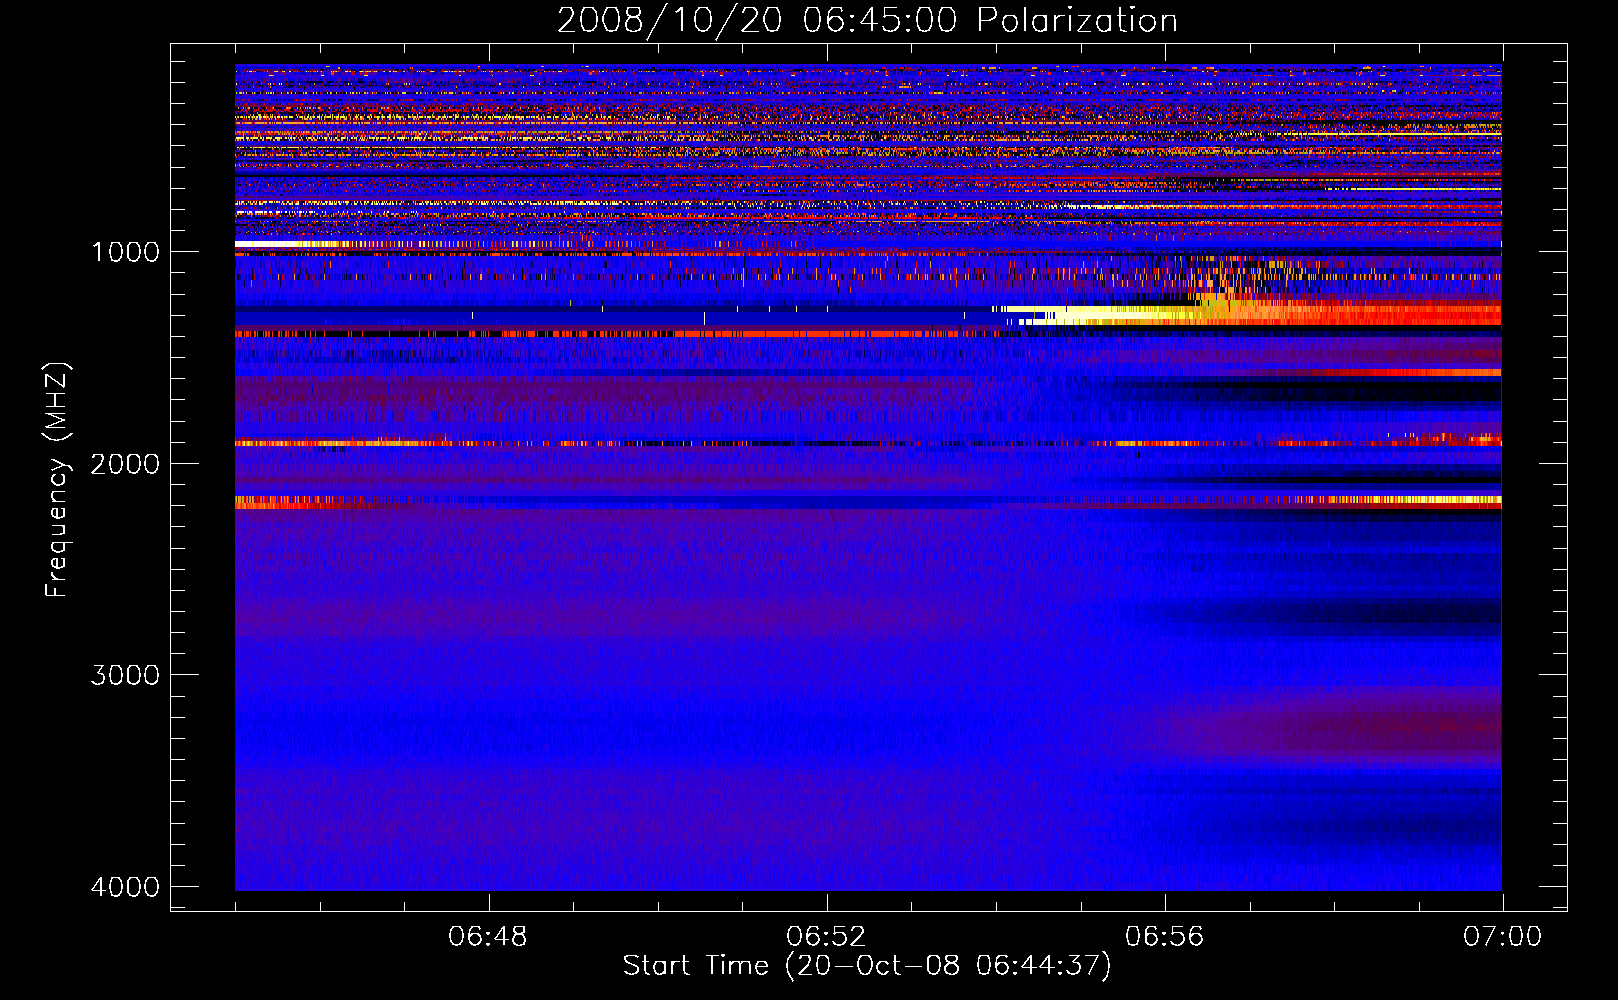Click the 'Start Time (20-Oct-08 06:44:37)' axis label
1618x1000 pixels.
[867, 966]
